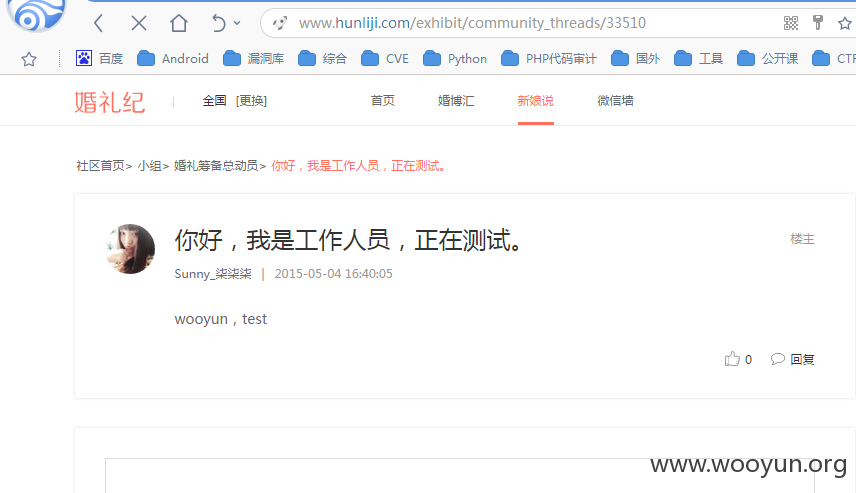Open the CVE bookmark folder

(385, 58)
